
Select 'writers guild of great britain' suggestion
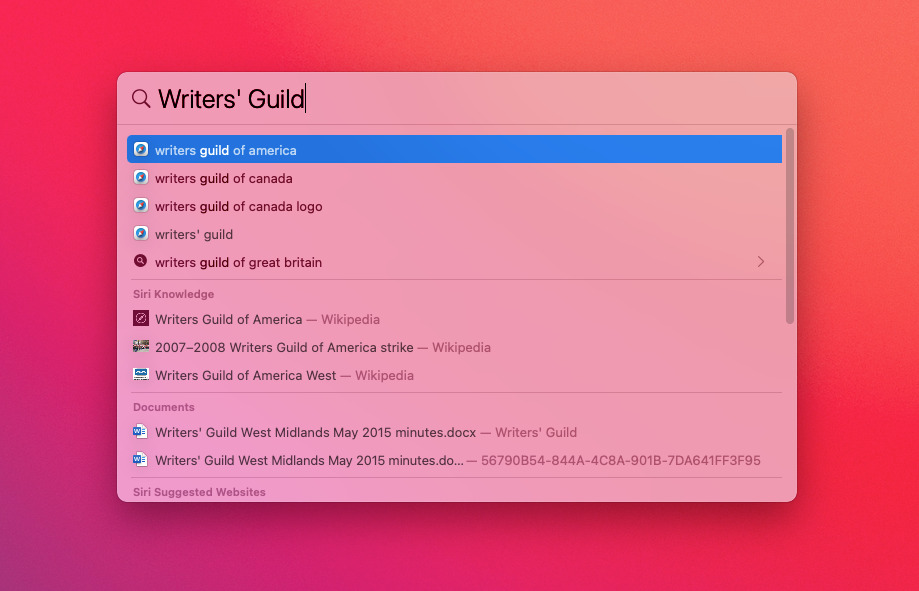(x=454, y=262)
